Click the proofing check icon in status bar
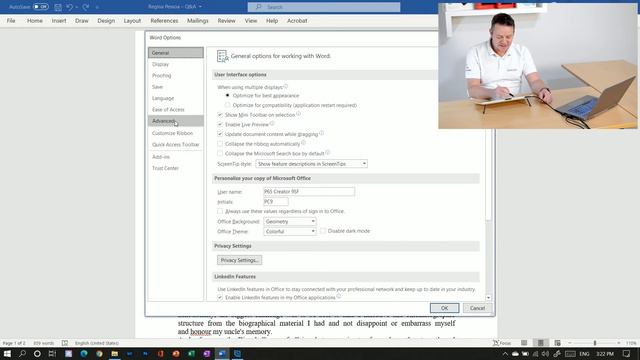The width and height of the screenshot is (640, 360). [x=65, y=343]
